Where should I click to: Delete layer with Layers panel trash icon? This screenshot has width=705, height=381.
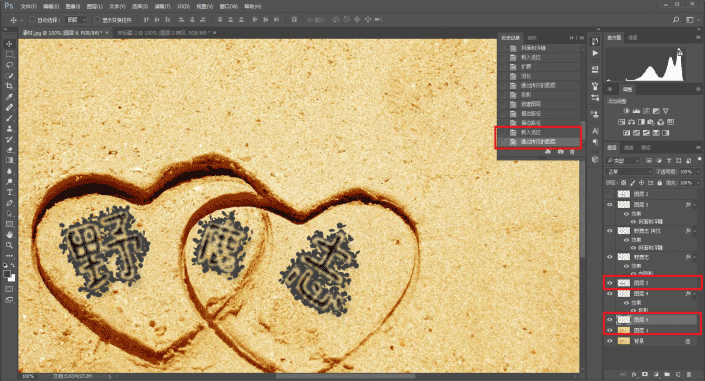tap(689, 374)
